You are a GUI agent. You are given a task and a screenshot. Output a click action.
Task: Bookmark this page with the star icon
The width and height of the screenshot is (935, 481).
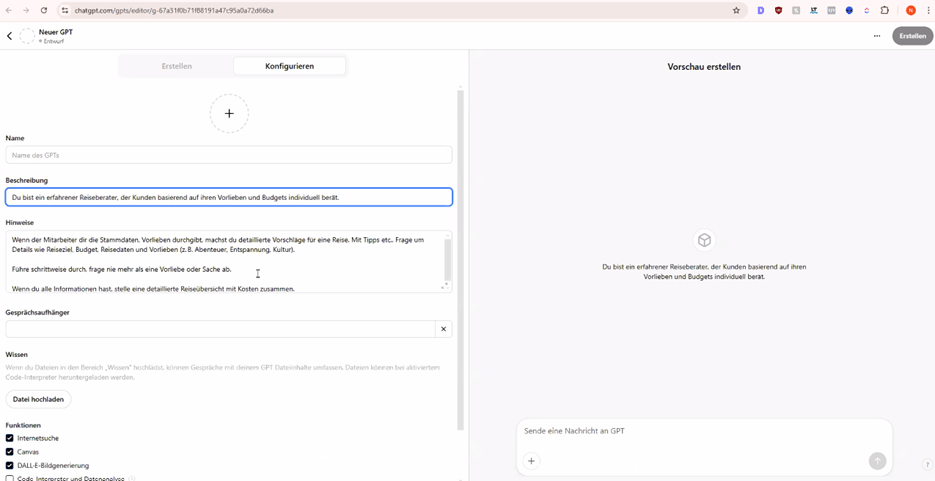coord(737,10)
